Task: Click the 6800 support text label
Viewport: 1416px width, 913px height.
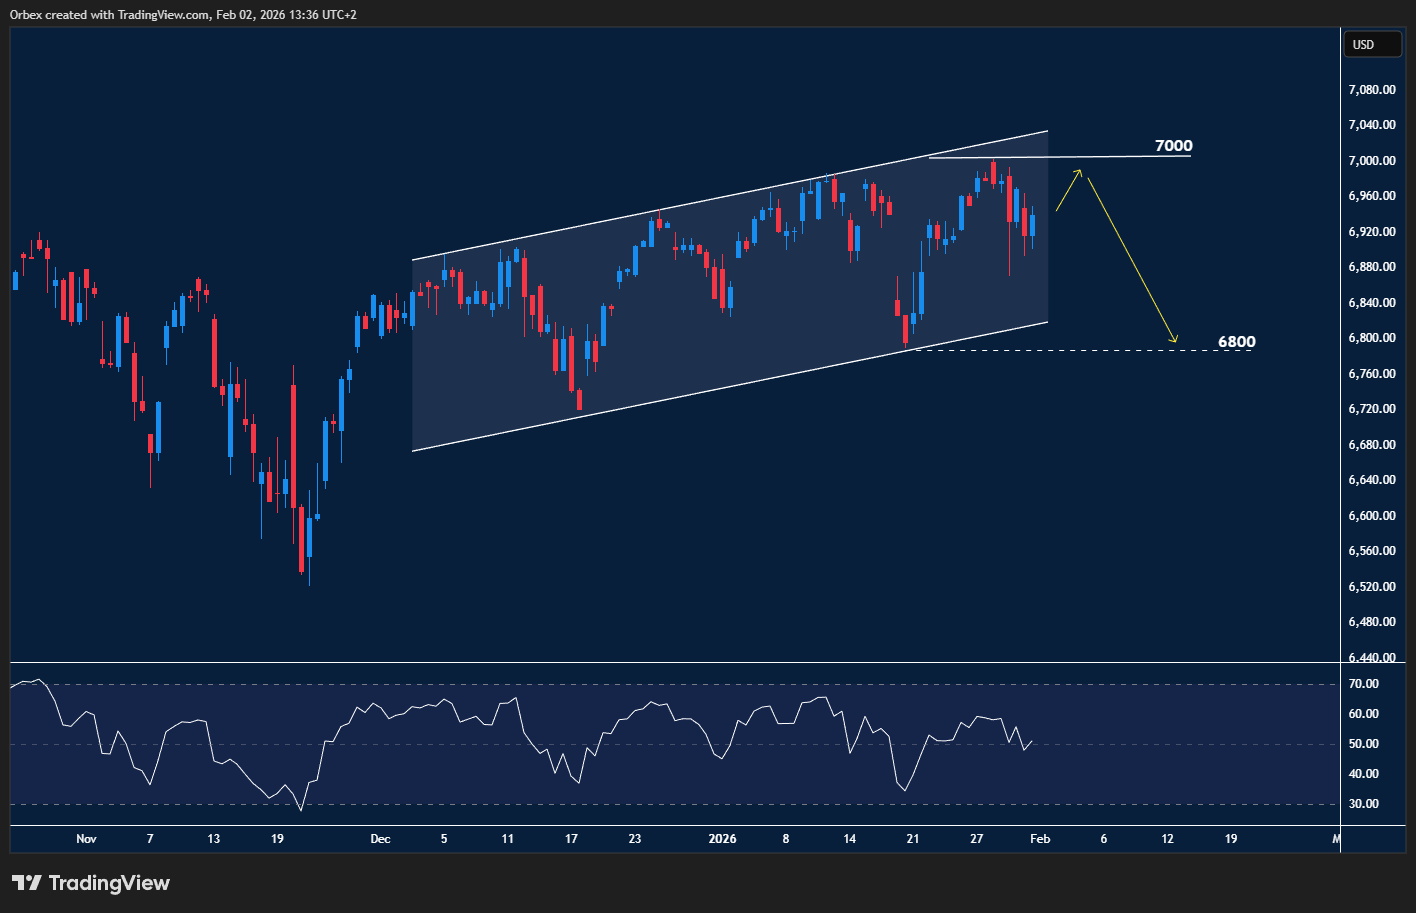Action: coord(1236,342)
